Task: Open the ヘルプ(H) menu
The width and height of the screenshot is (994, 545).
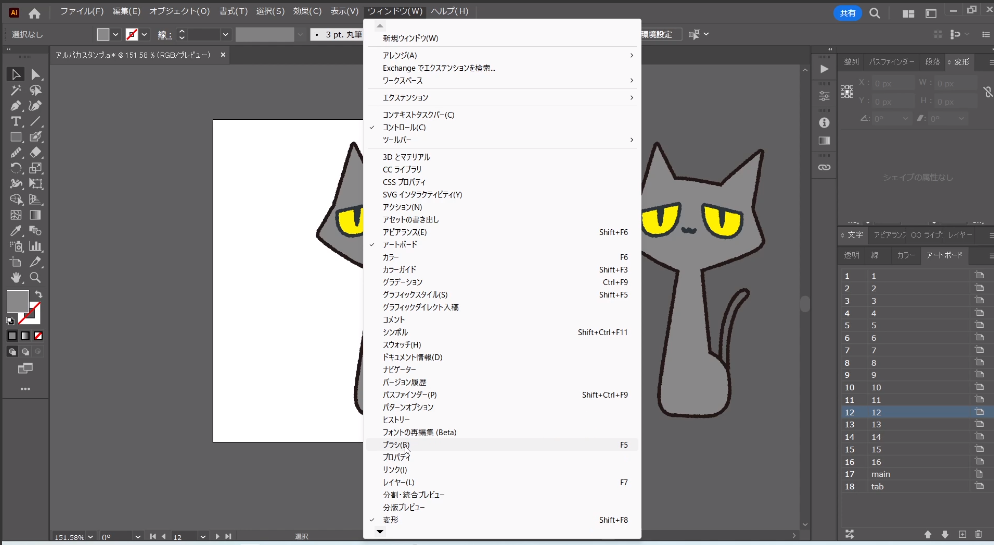Action: (448, 11)
